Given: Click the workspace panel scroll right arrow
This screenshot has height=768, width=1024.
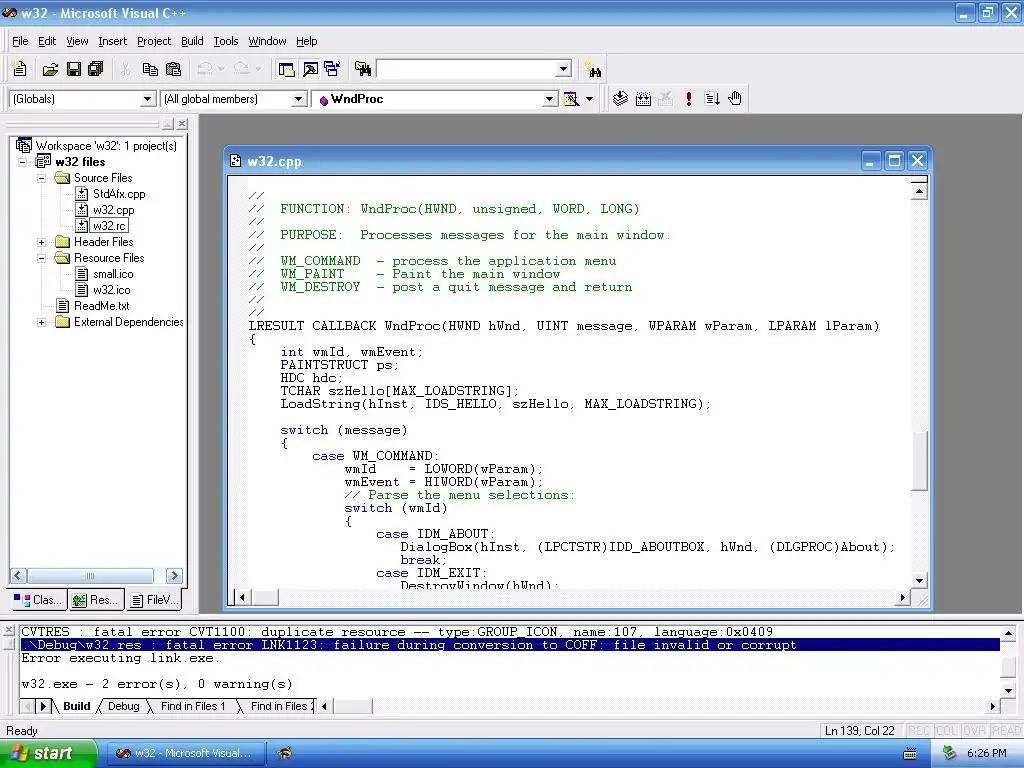Looking at the screenshot, I should point(174,576).
